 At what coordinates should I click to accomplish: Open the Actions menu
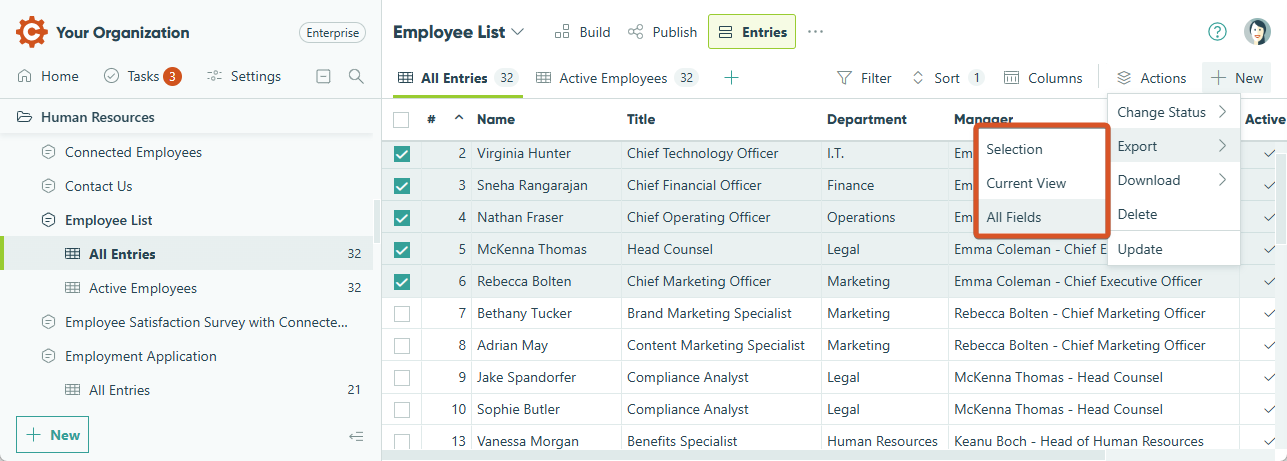(x=1151, y=78)
